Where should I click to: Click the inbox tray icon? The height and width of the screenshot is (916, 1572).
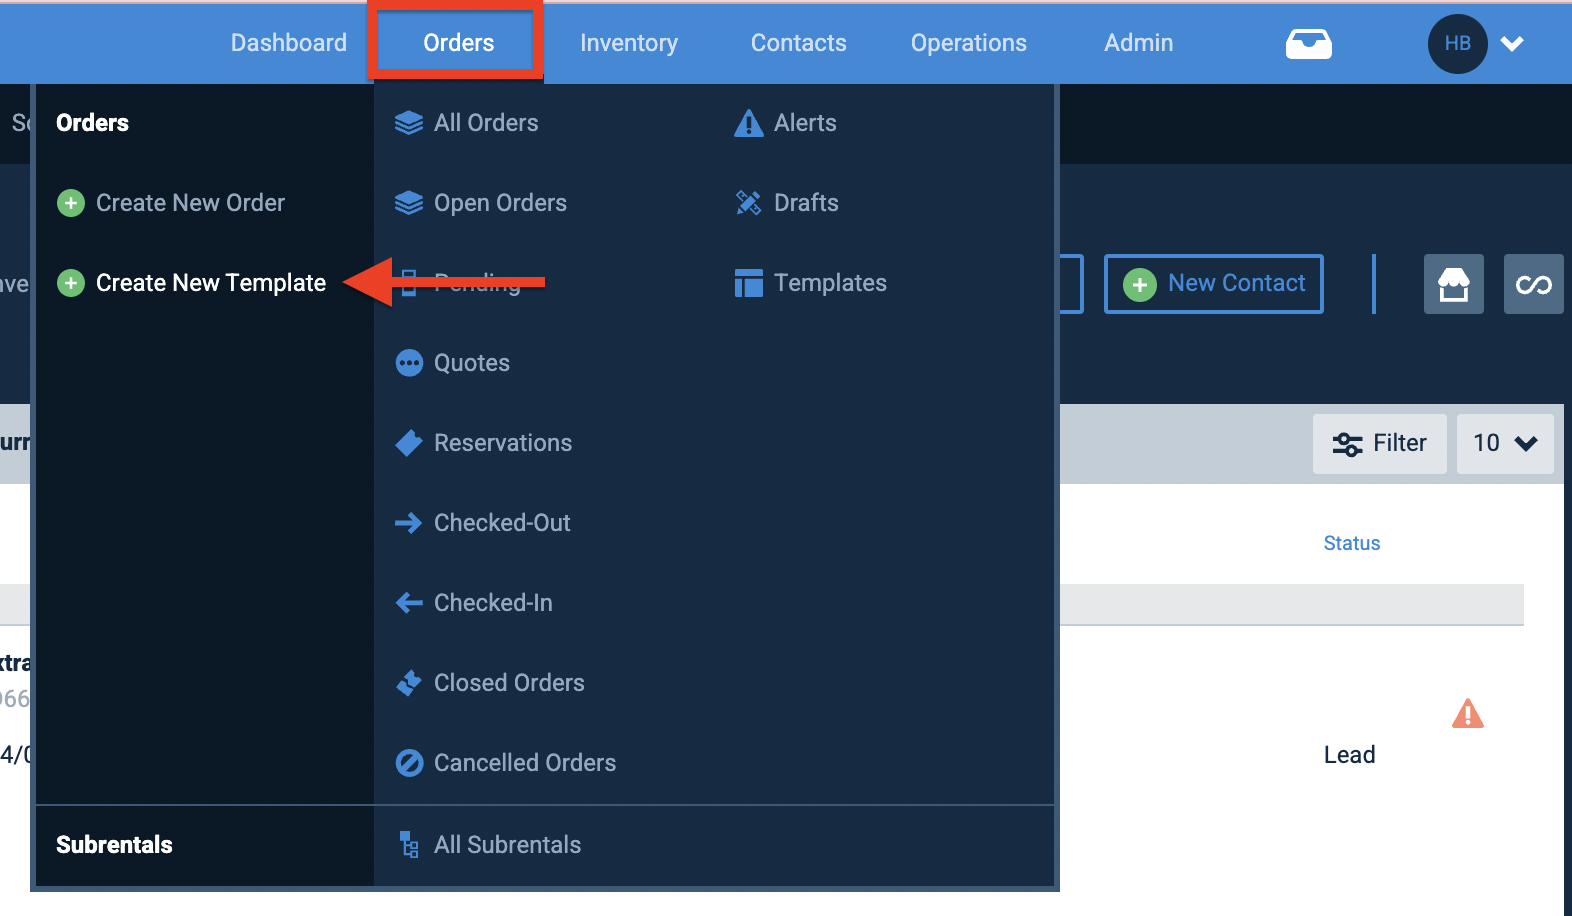tap(1308, 44)
